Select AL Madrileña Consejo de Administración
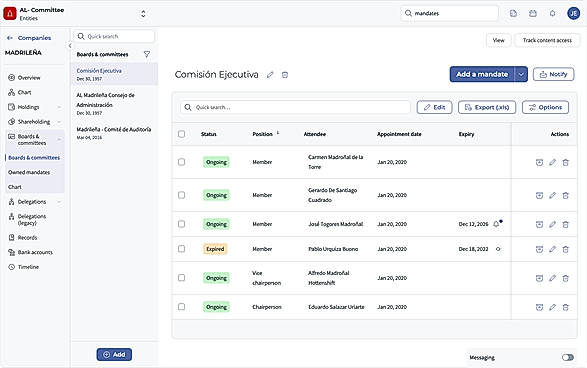Viewport: 587px width, 368px height. (114, 104)
